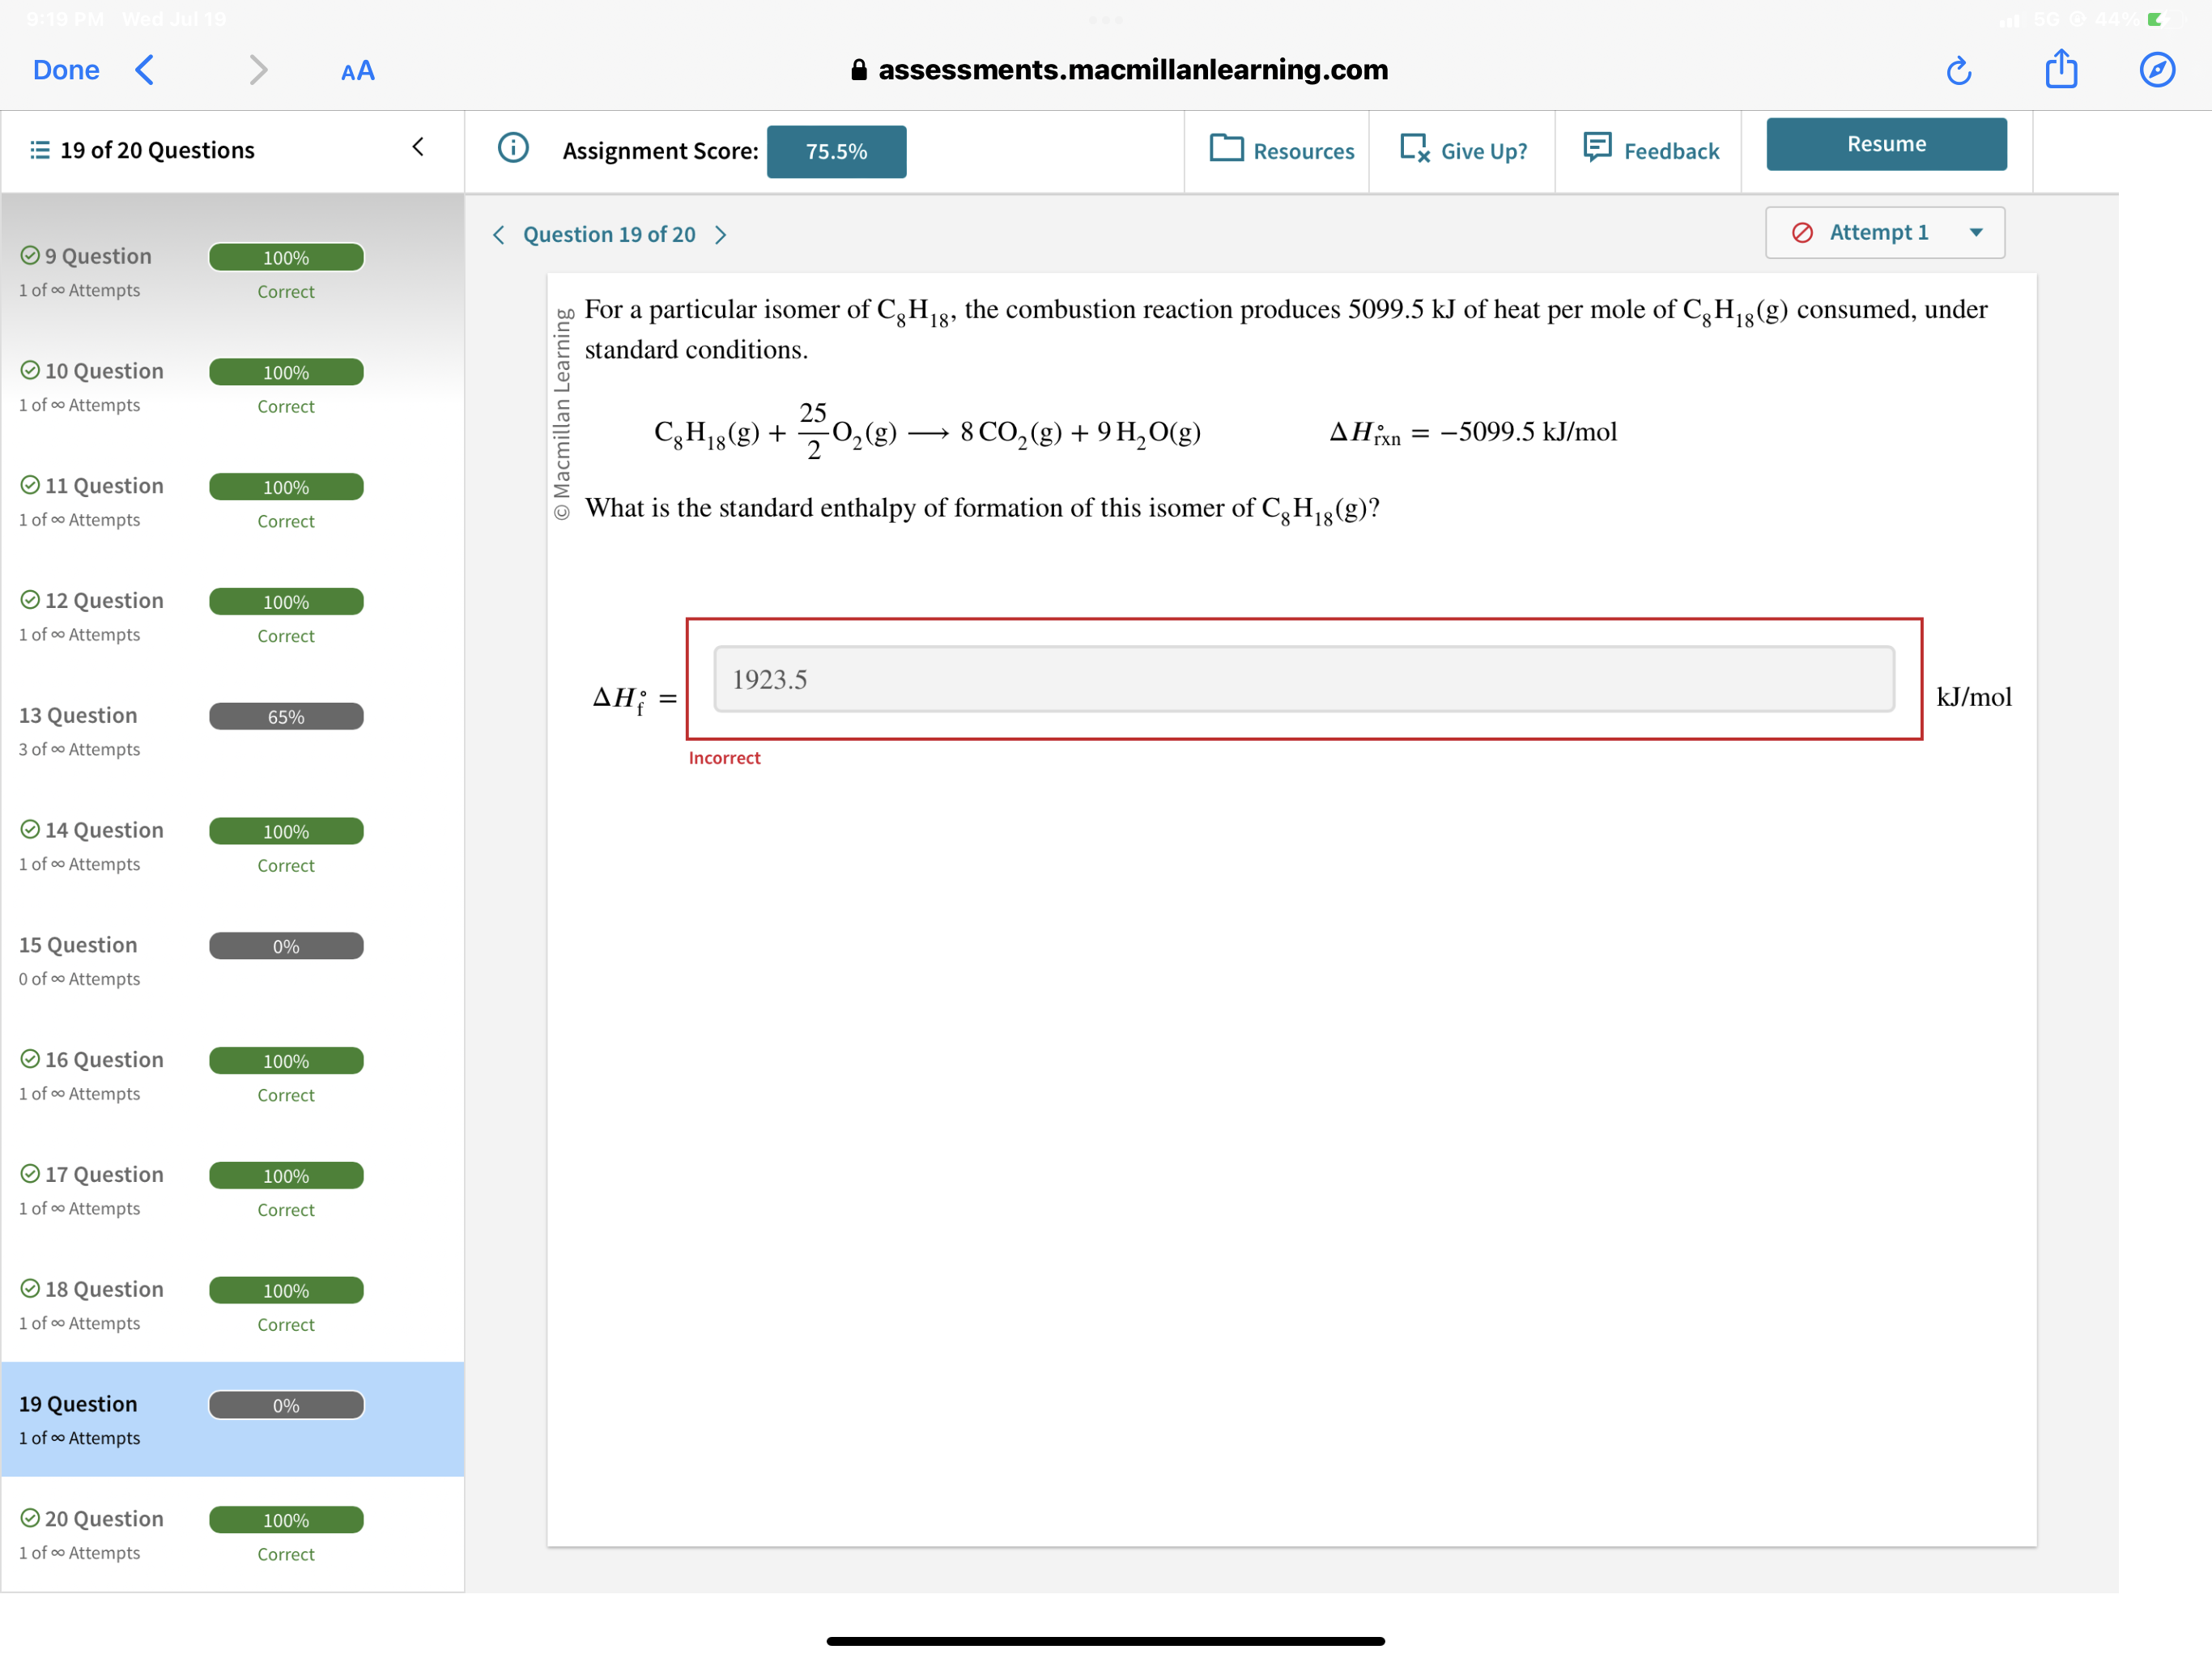
Task: Click the Resources folder icon
Action: (x=1227, y=150)
